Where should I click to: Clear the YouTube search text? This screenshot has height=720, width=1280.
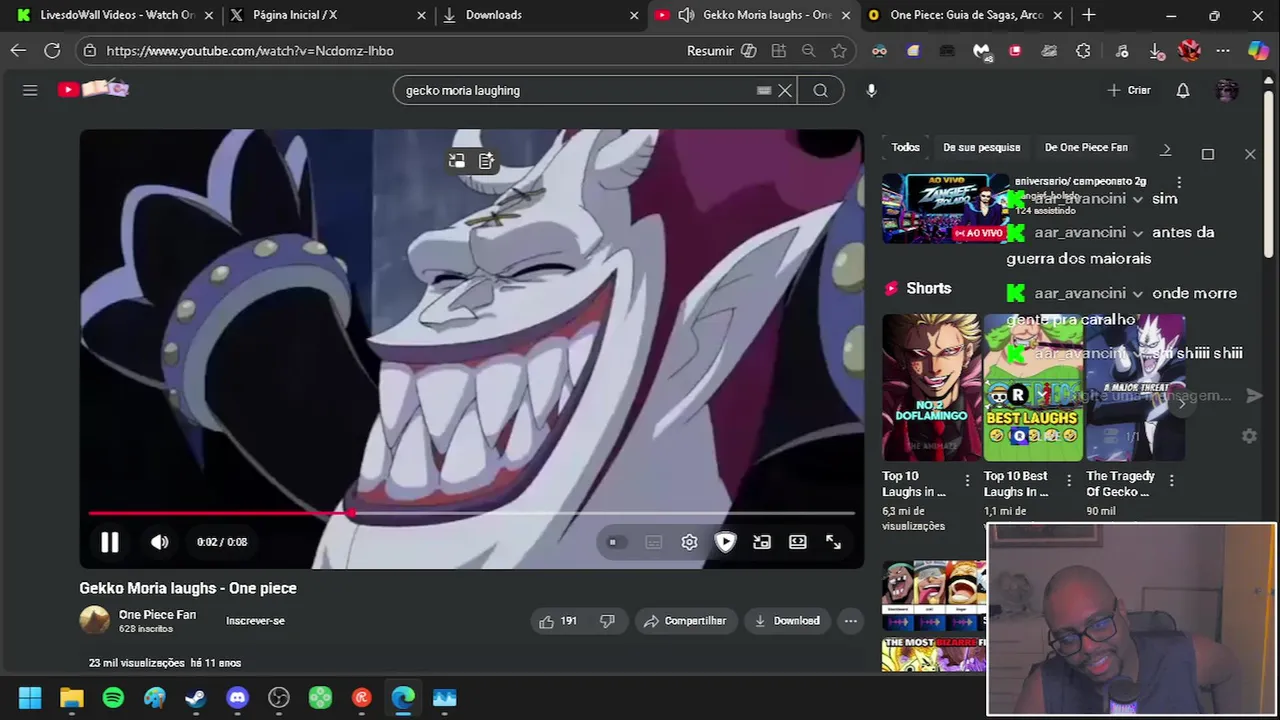[x=785, y=90]
